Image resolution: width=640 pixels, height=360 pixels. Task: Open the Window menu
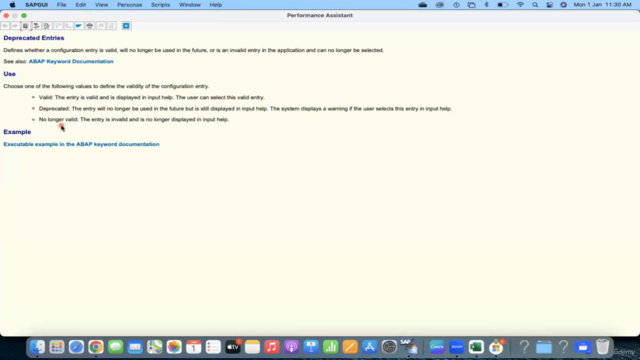190,5
